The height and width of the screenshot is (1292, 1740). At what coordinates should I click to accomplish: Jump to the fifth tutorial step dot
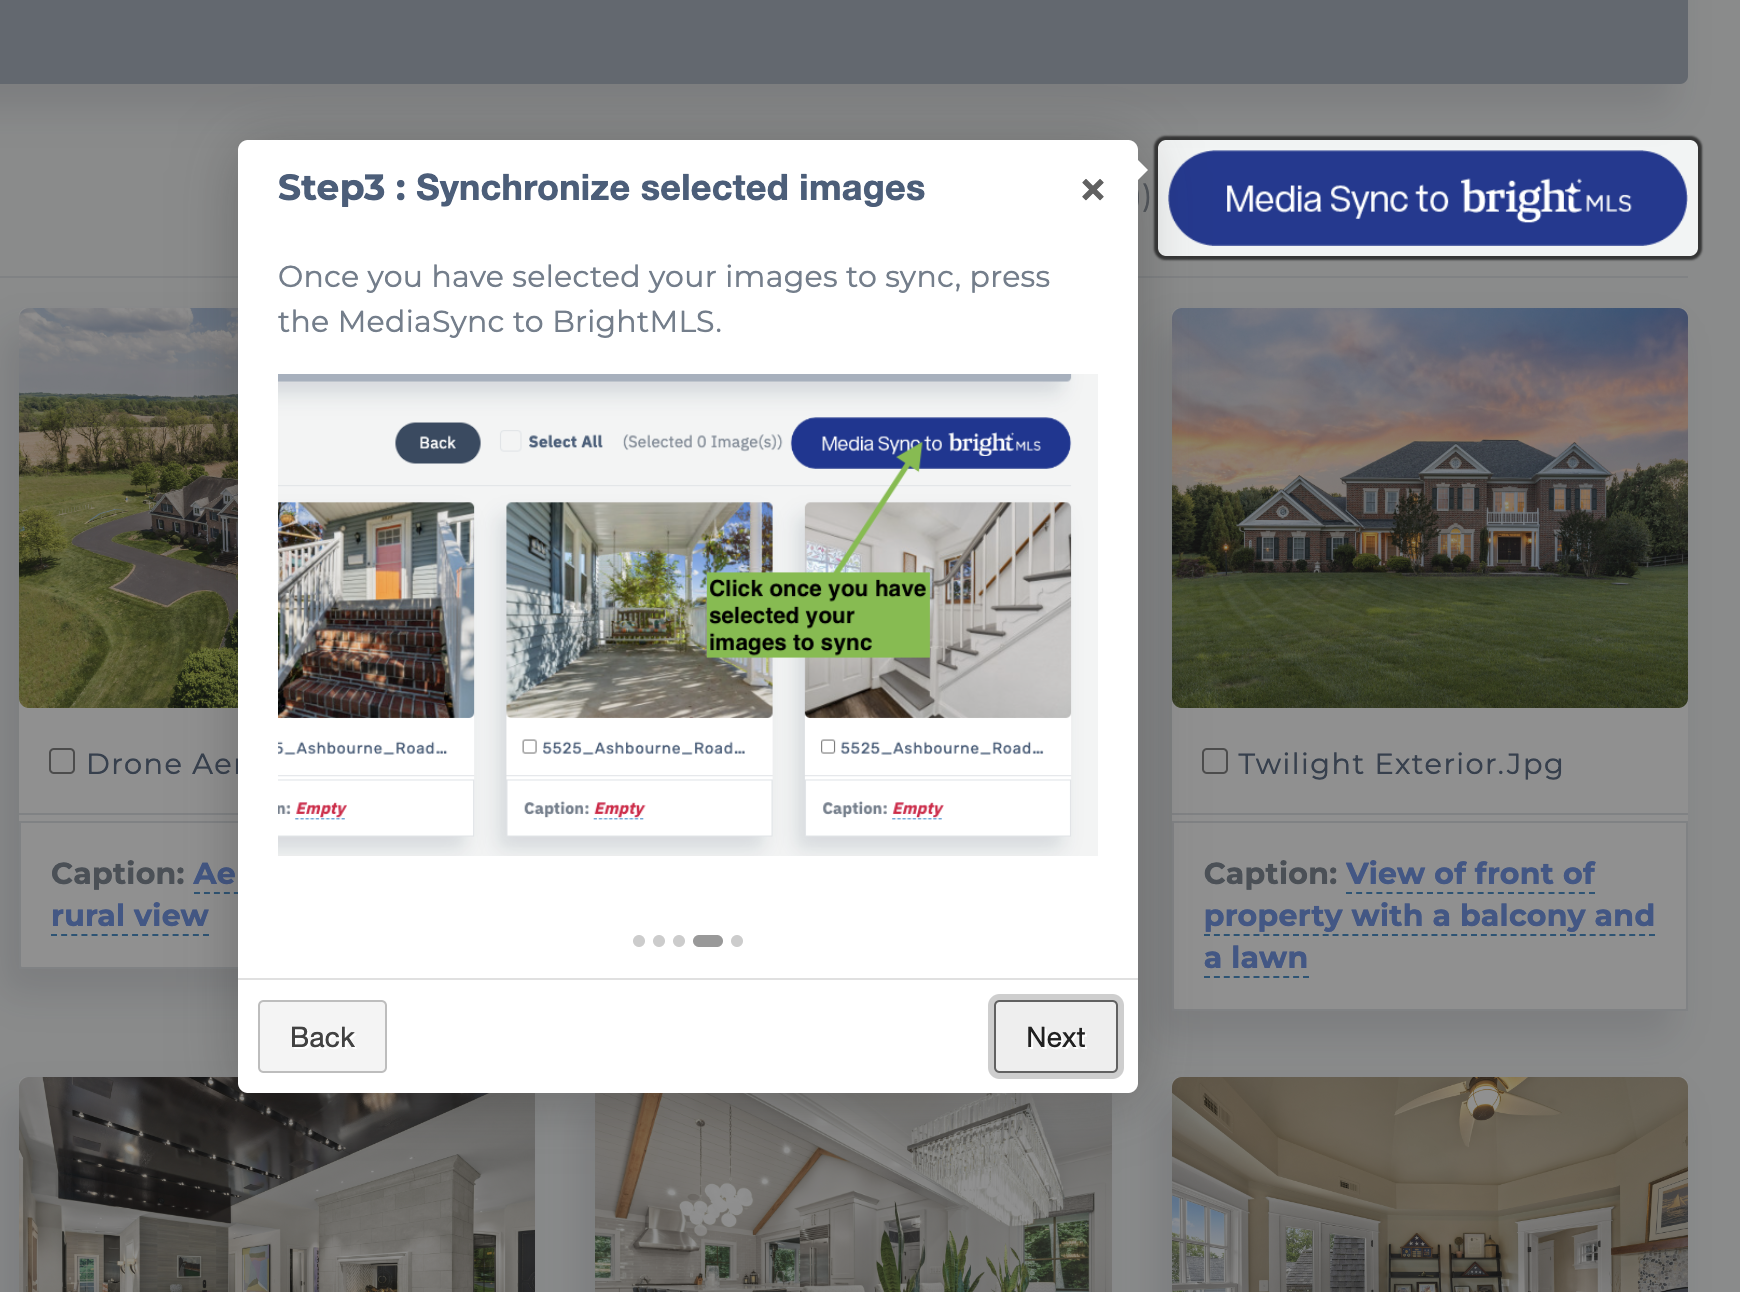tap(737, 941)
